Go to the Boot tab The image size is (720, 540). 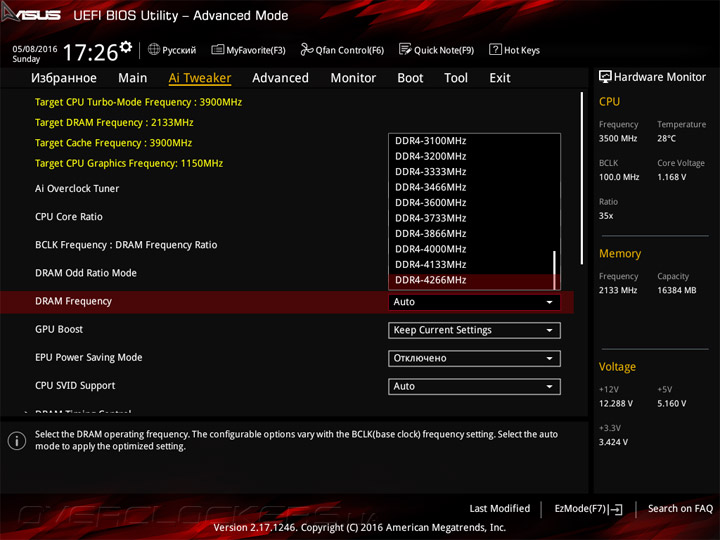(410, 78)
